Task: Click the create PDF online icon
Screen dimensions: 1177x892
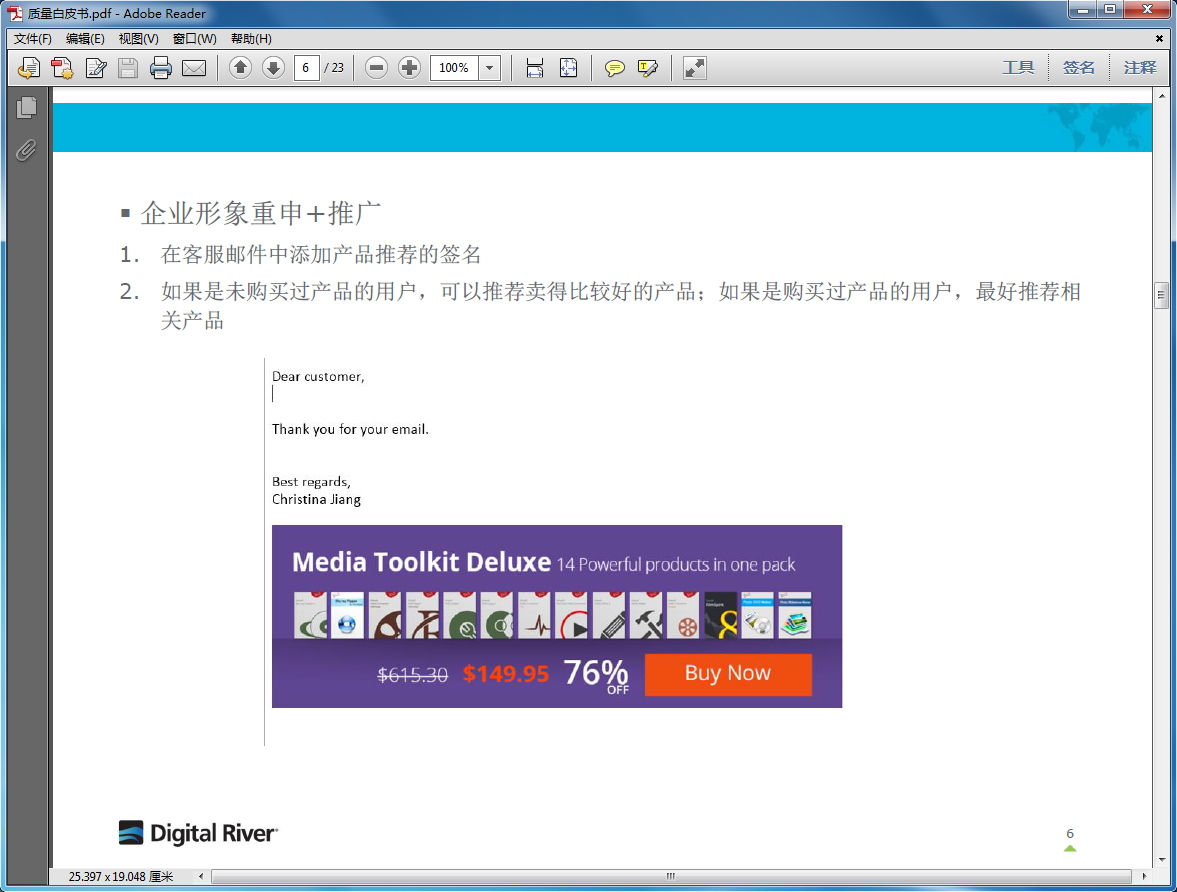Action: (62, 68)
